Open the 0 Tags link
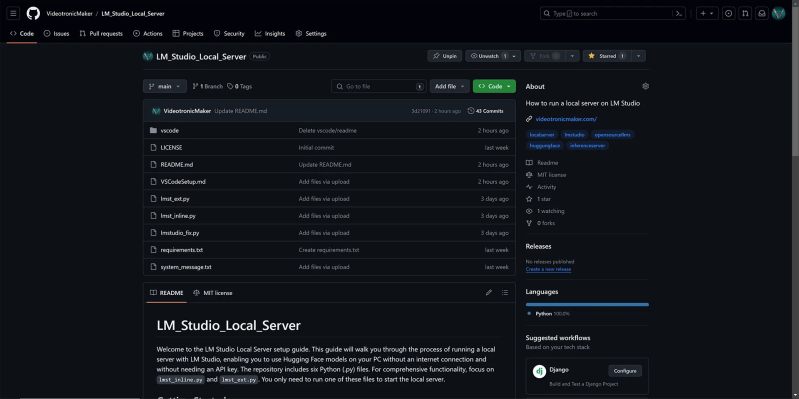 click(x=239, y=87)
